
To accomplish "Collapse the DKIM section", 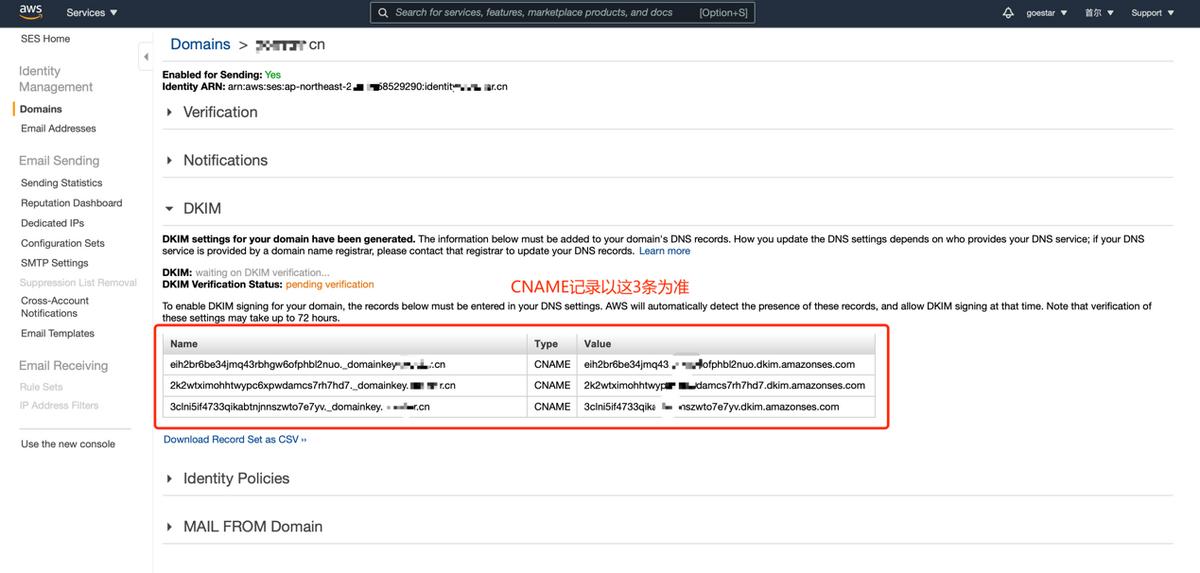I will pos(193,208).
